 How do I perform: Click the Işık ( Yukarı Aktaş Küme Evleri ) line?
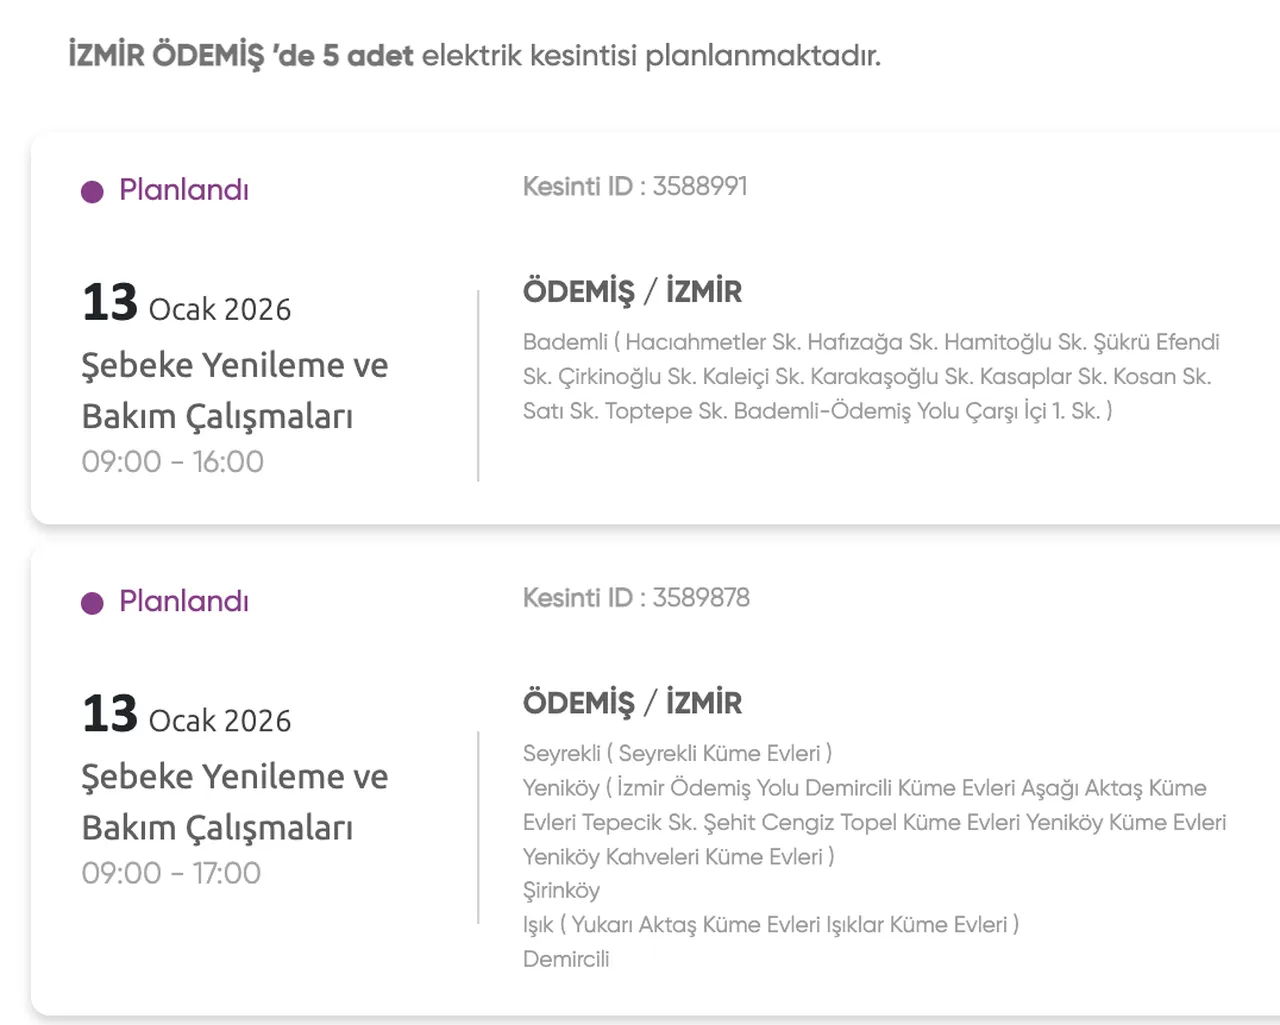(x=770, y=924)
